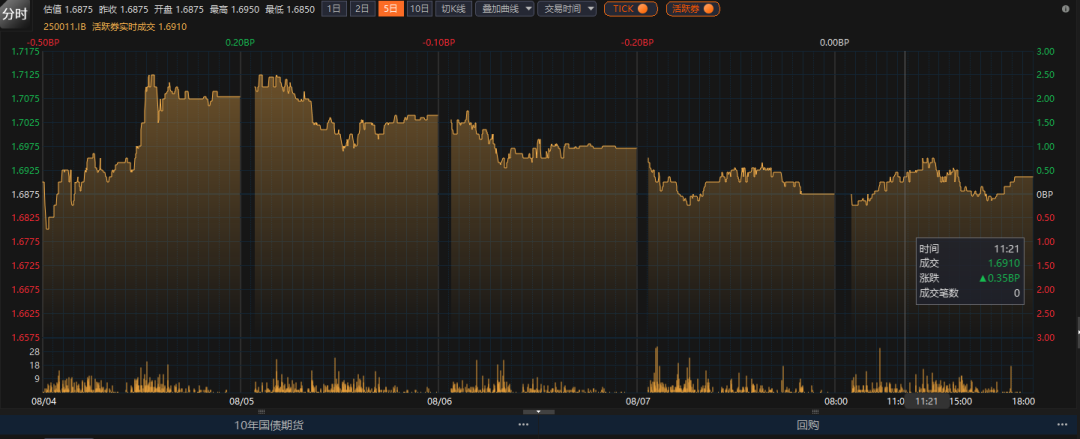Switch to K-line view with 切K线

454,9
